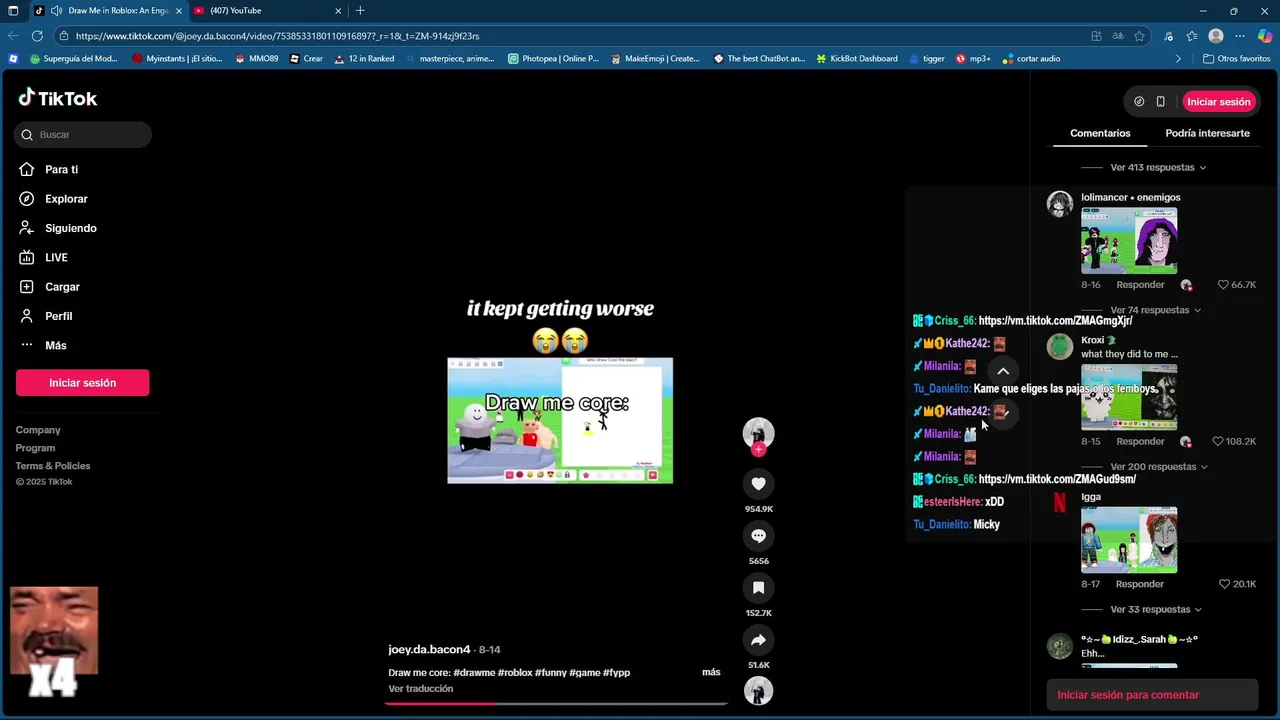The image size is (1280, 720).
Task: Like Igga's comment with 20.1K likes
Action: pos(1223,584)
